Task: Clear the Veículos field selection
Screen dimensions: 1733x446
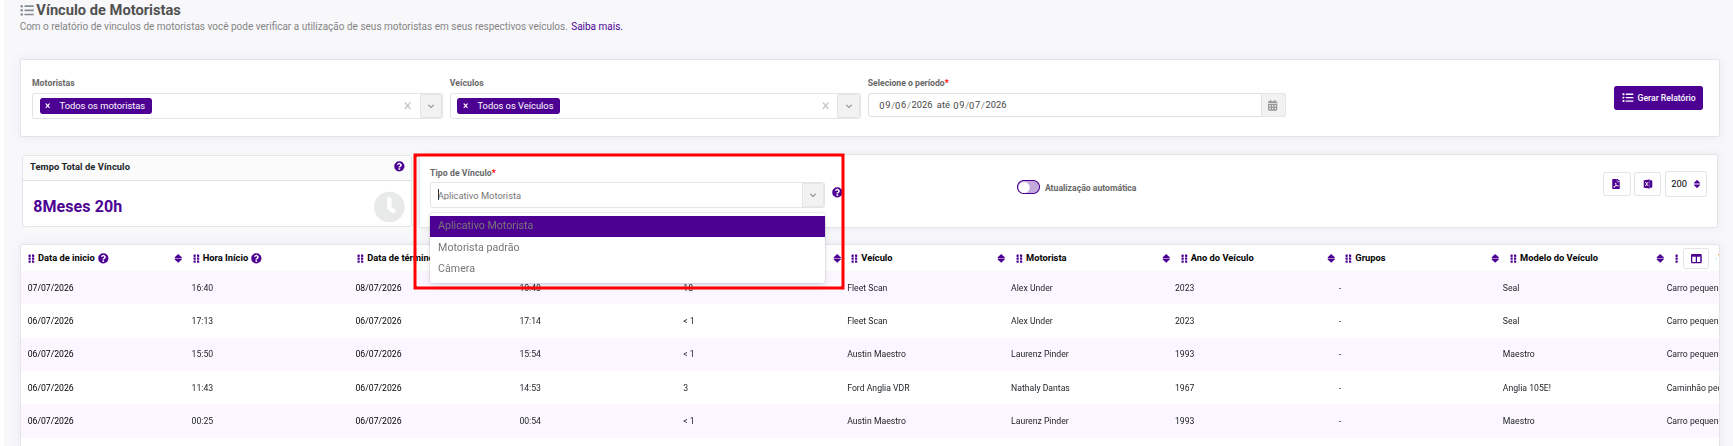Action: tap(825, 106)
